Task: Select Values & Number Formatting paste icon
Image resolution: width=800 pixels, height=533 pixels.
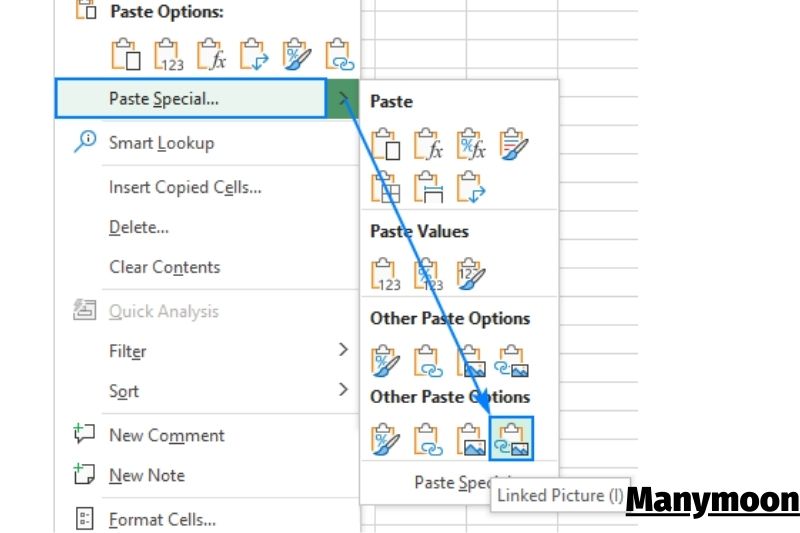Action: tap(427, 274)
